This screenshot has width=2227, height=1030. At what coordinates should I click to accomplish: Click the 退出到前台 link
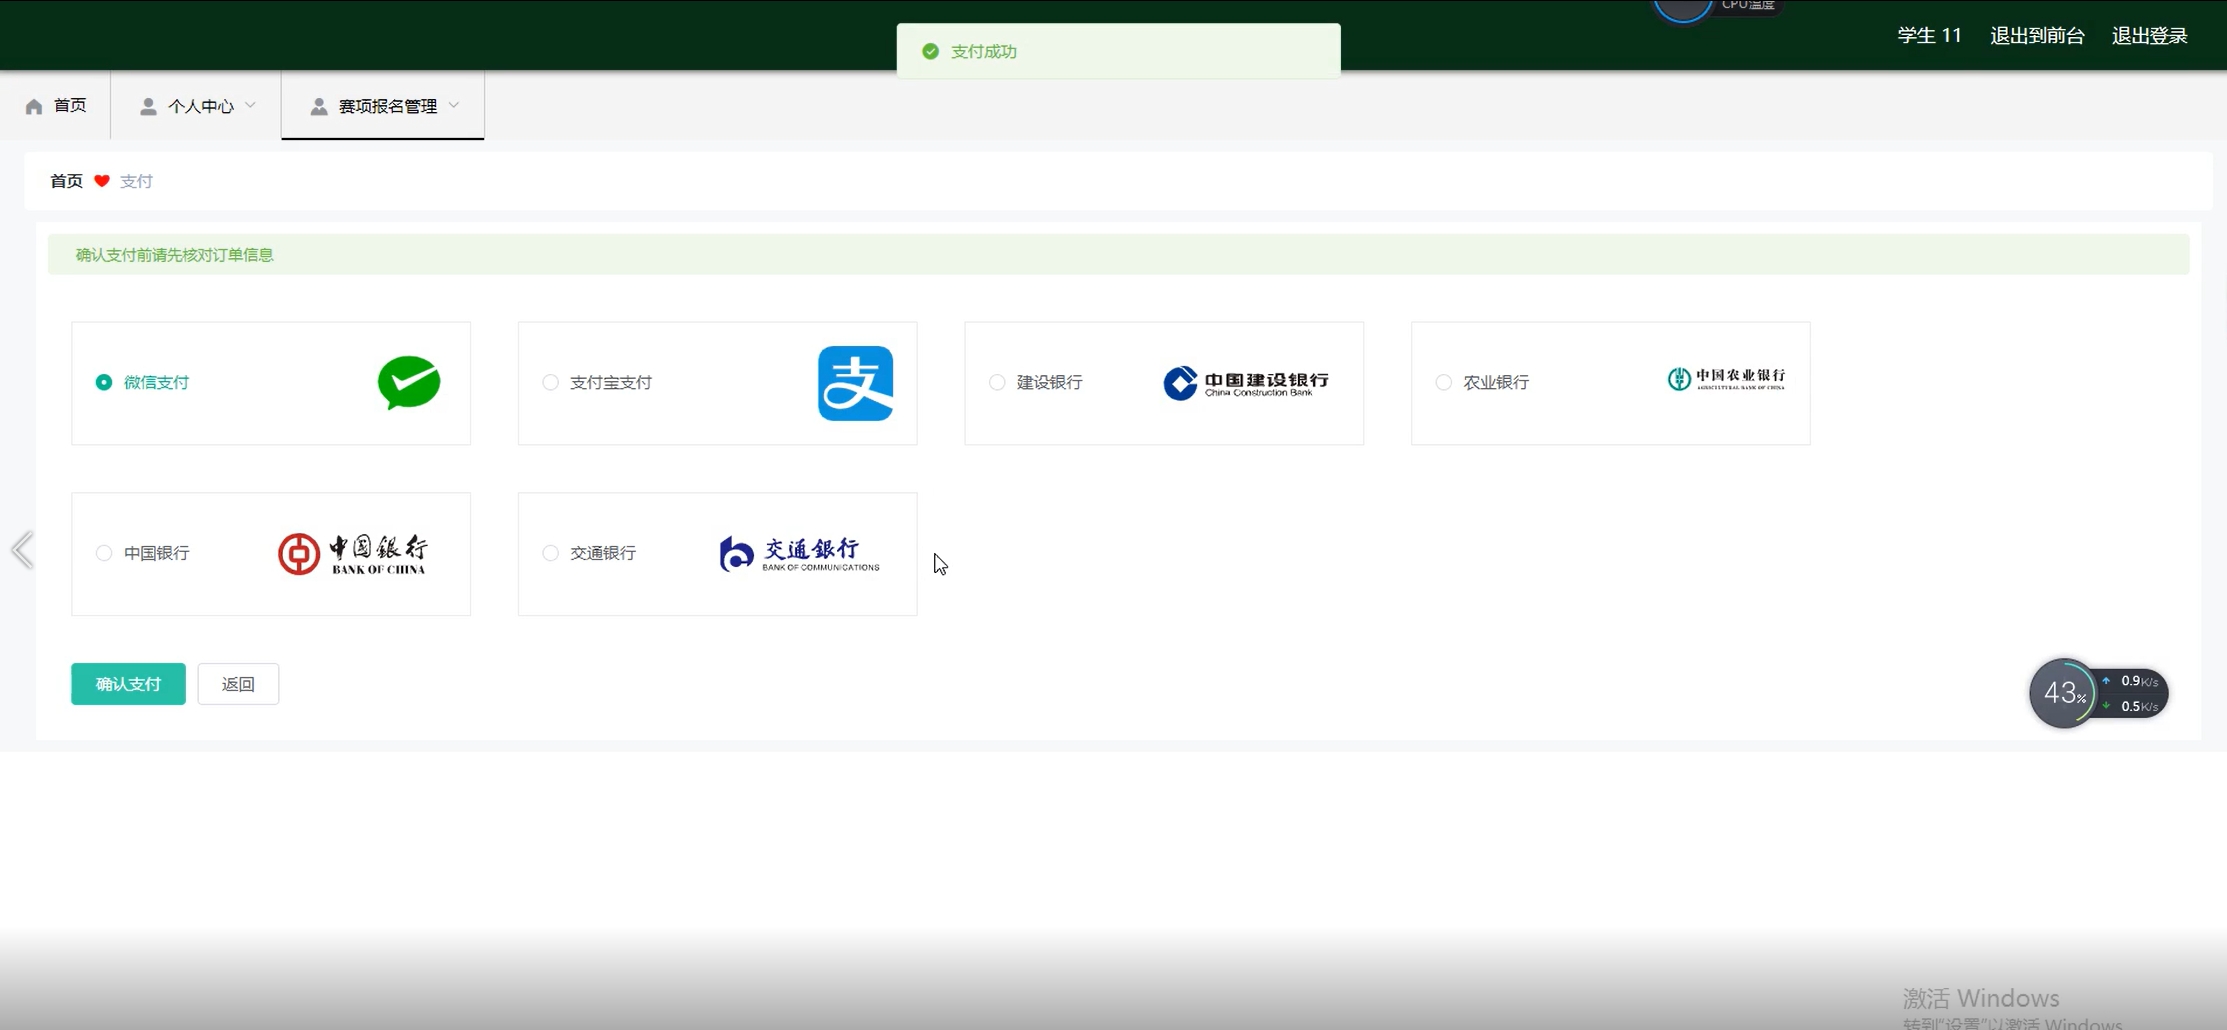2037,36
